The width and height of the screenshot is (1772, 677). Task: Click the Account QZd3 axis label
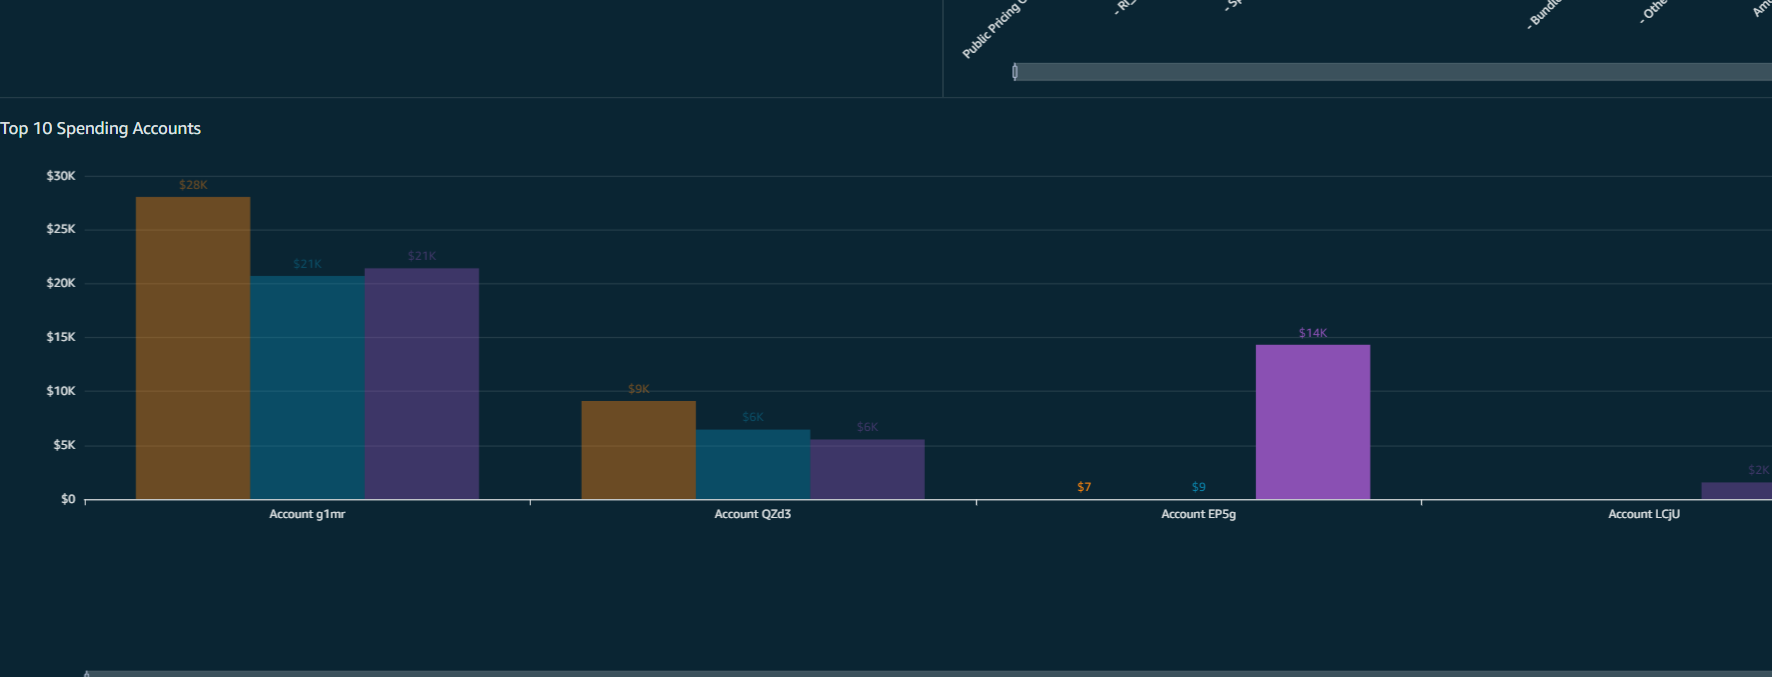pyautogui.click(x=752, y=514)
